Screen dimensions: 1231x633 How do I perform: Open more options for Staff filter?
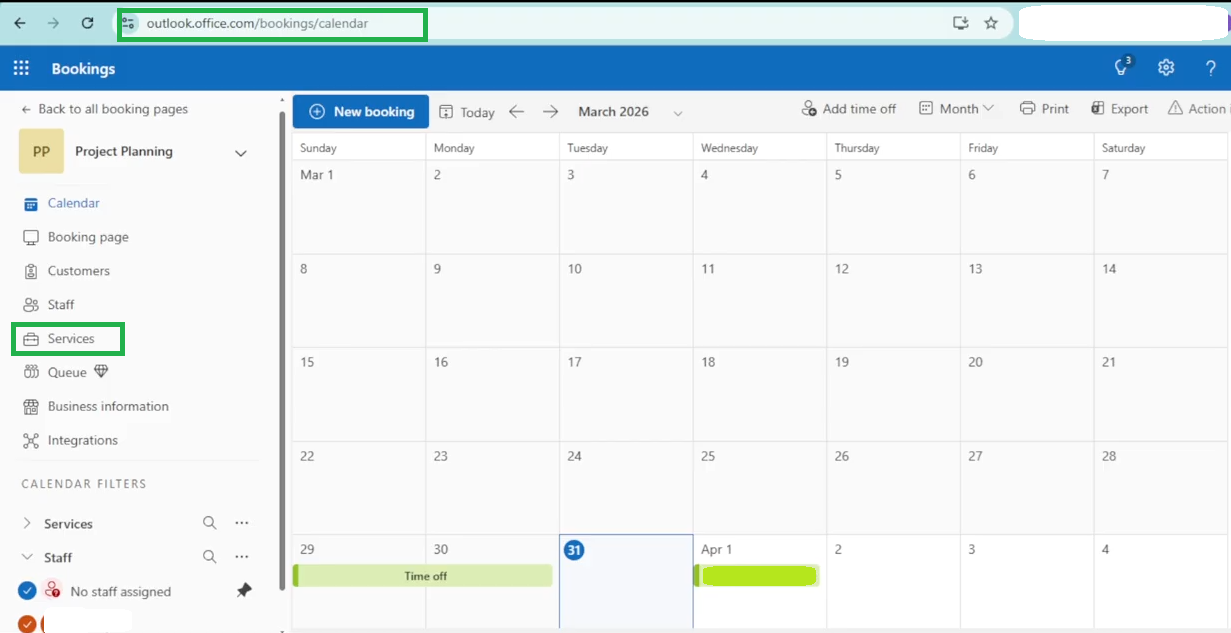242,557
